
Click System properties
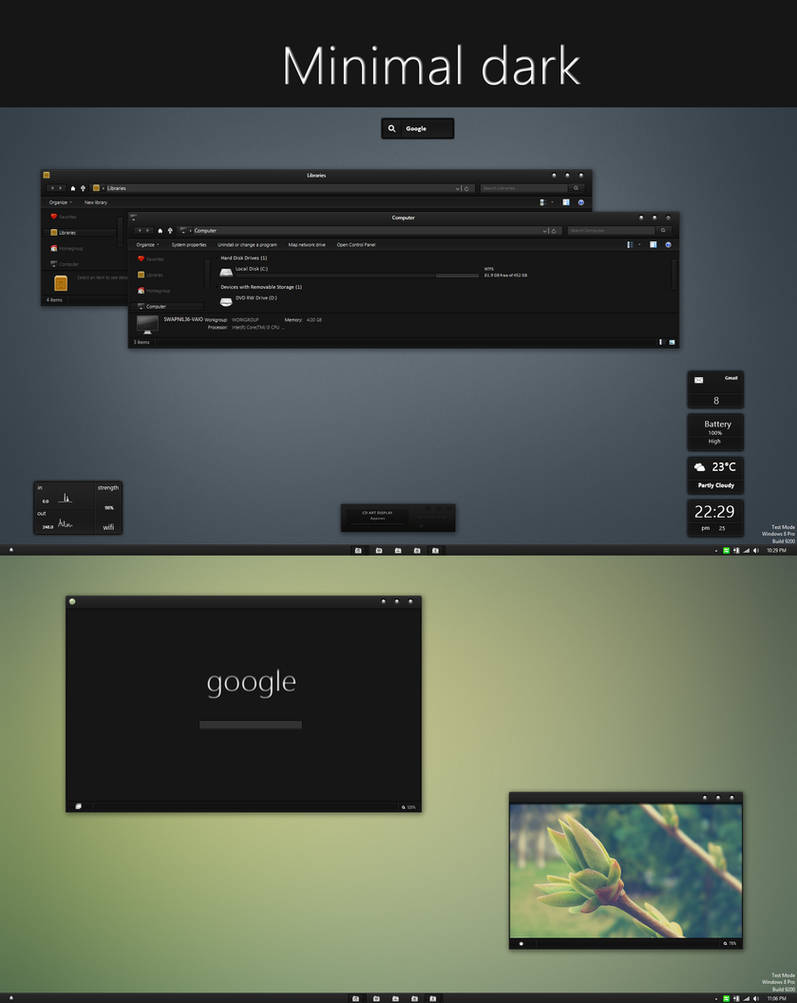(189, 244)
